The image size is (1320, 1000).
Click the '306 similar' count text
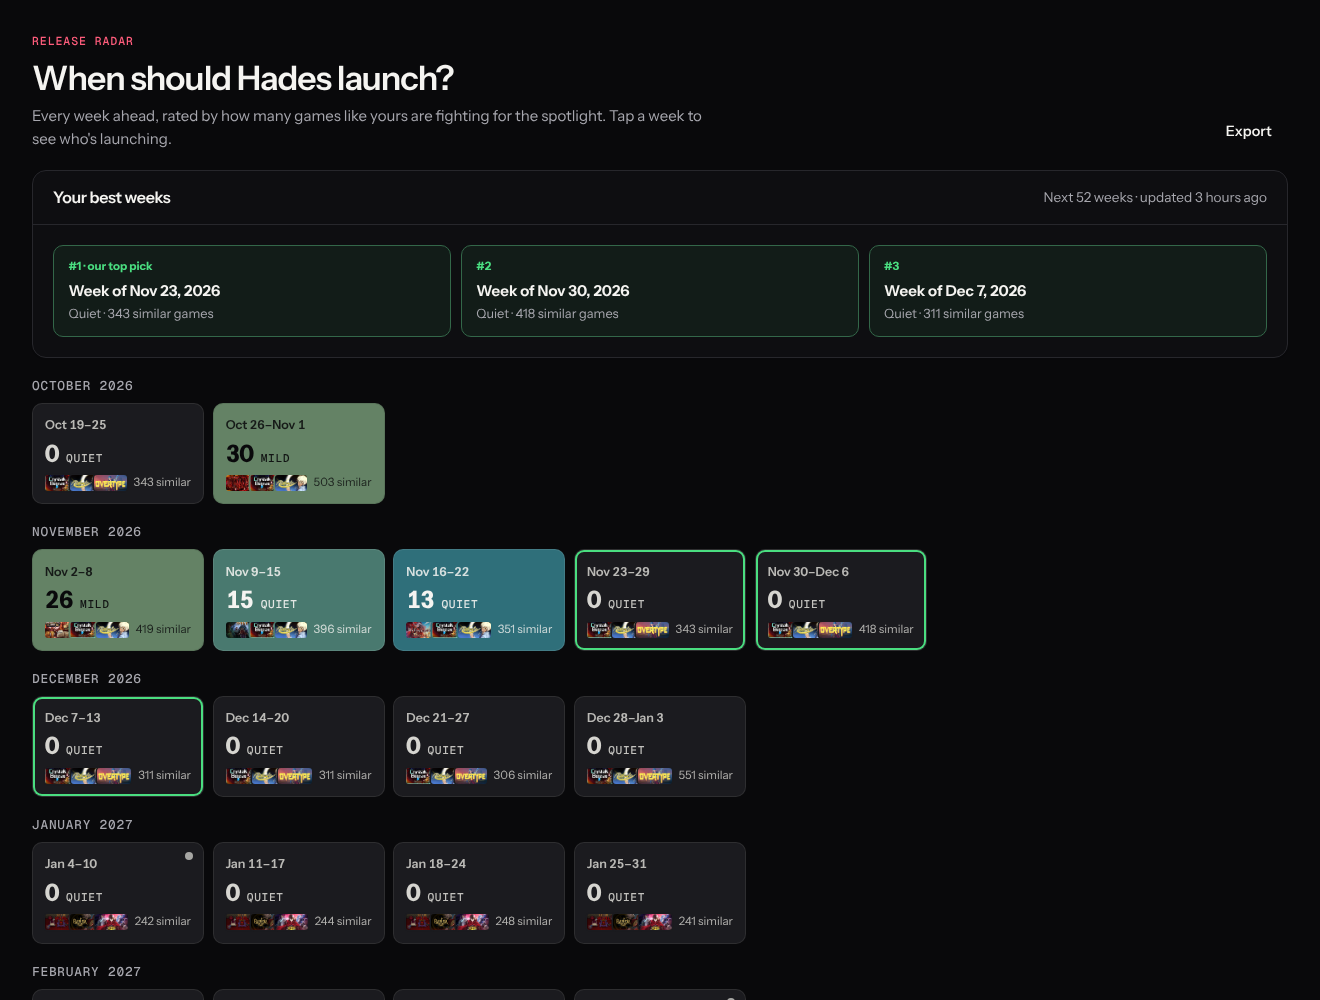[522, 775]
